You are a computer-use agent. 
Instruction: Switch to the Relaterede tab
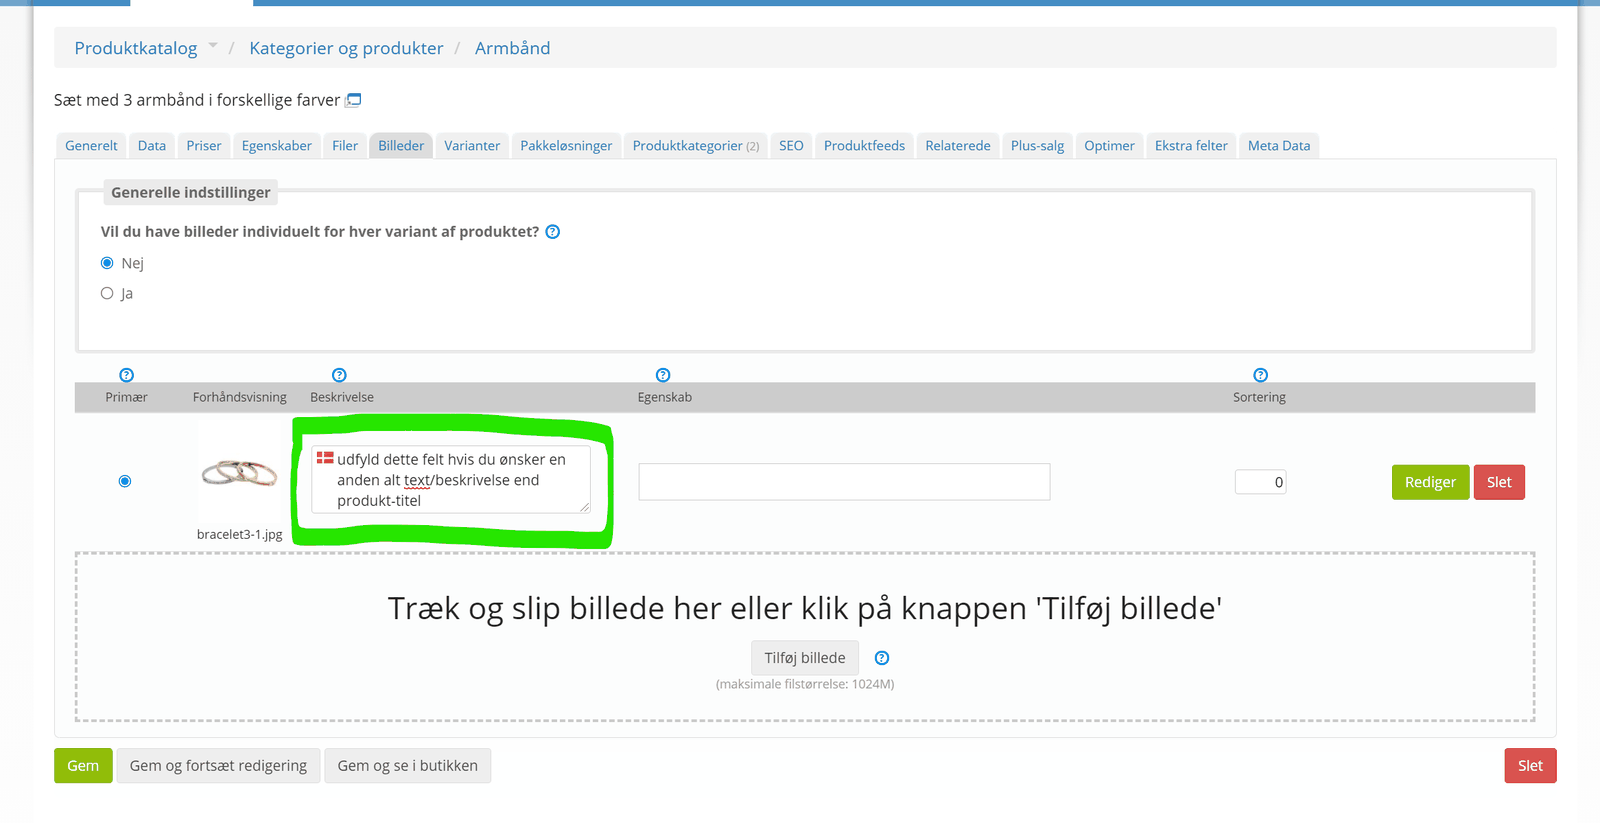(958, 146)
